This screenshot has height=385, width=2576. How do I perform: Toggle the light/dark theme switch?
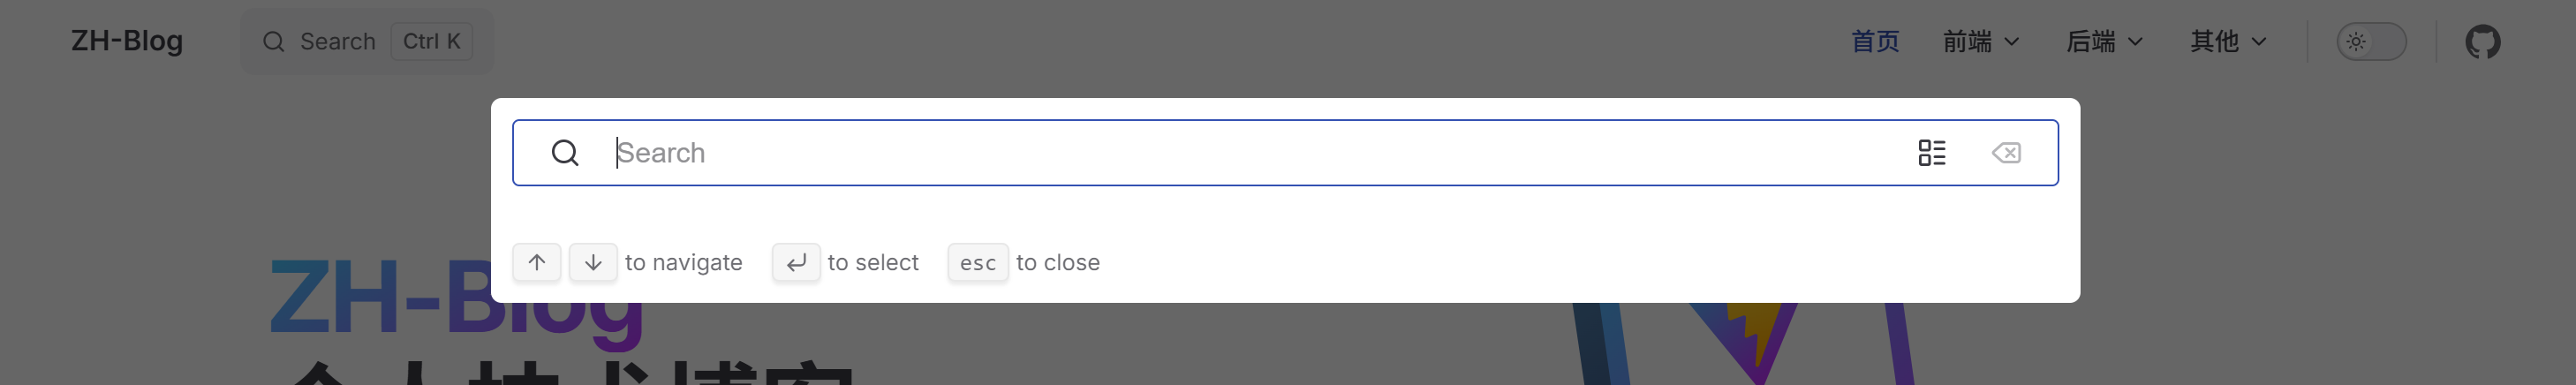2370,42
